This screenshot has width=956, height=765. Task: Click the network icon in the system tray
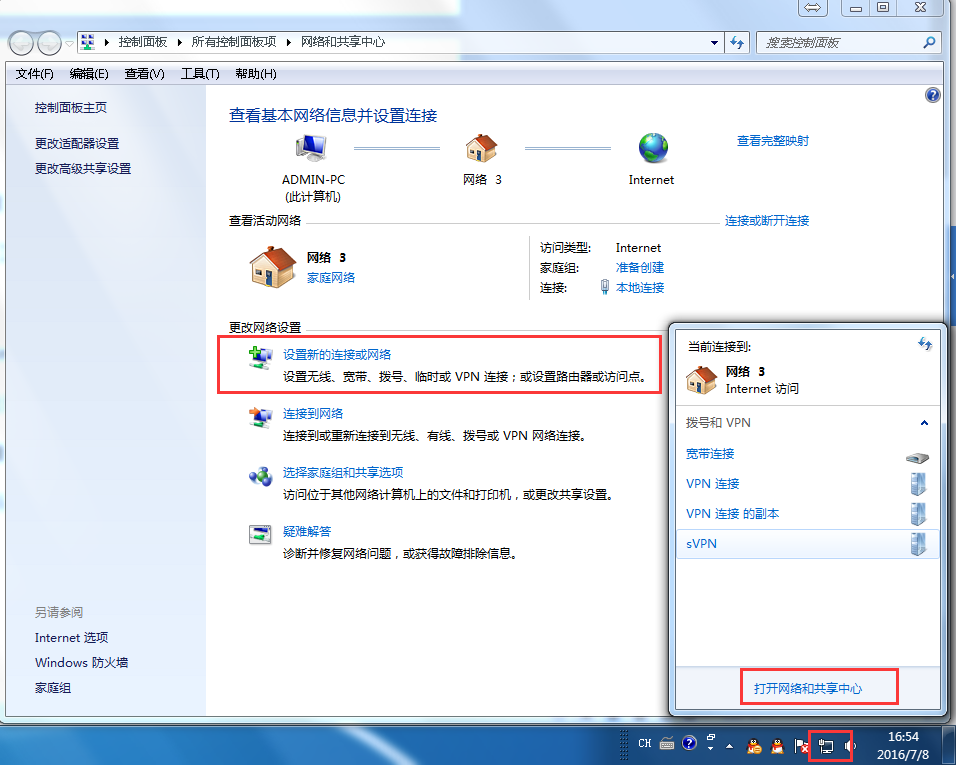tap(826, 746)
